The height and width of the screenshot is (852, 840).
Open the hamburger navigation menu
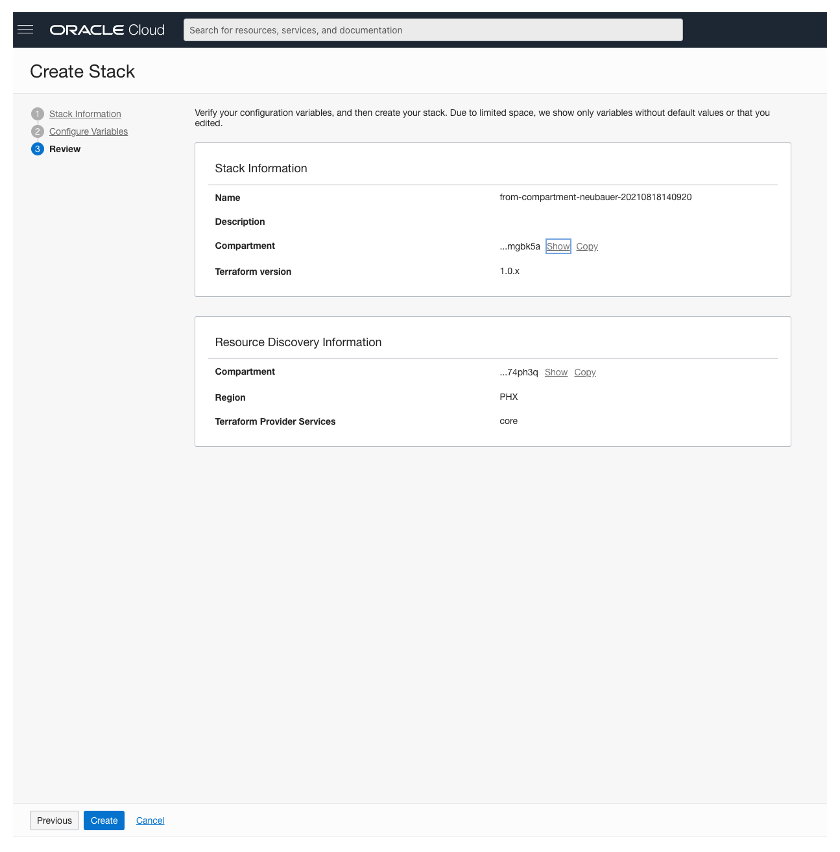pyautogui.click(x=26, y=30)
